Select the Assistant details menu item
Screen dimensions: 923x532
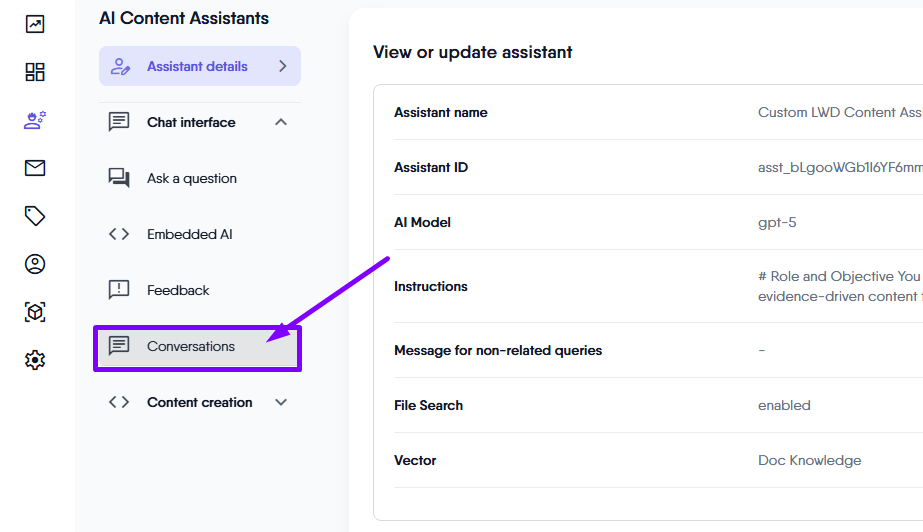coord(197,66)
